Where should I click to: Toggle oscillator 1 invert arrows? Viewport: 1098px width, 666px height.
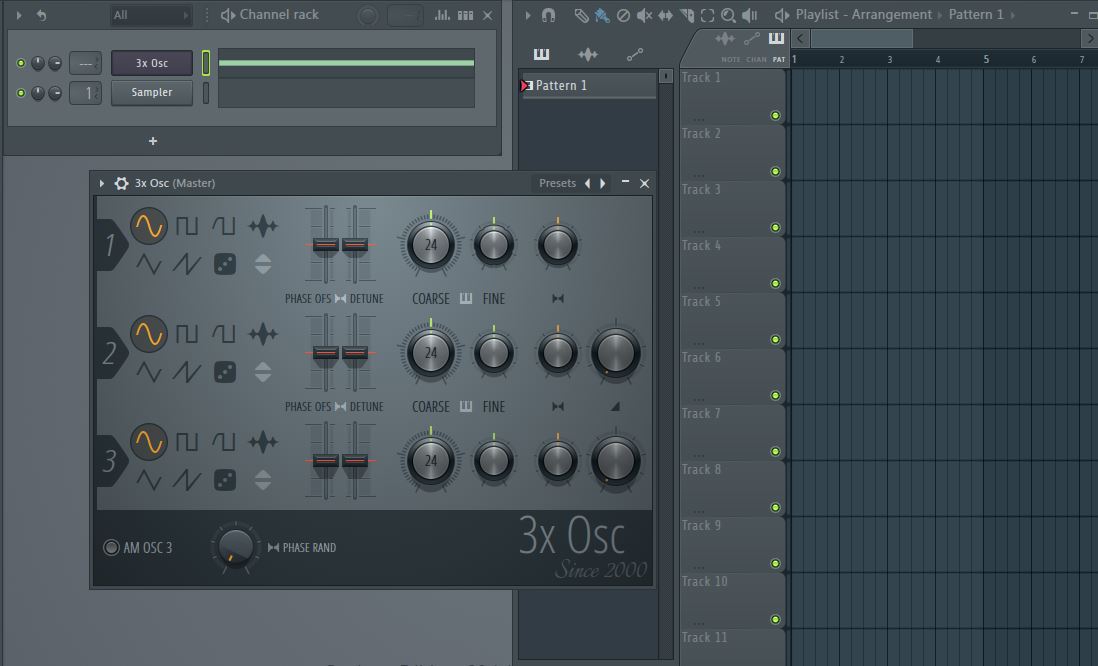(x=263, y=264)
